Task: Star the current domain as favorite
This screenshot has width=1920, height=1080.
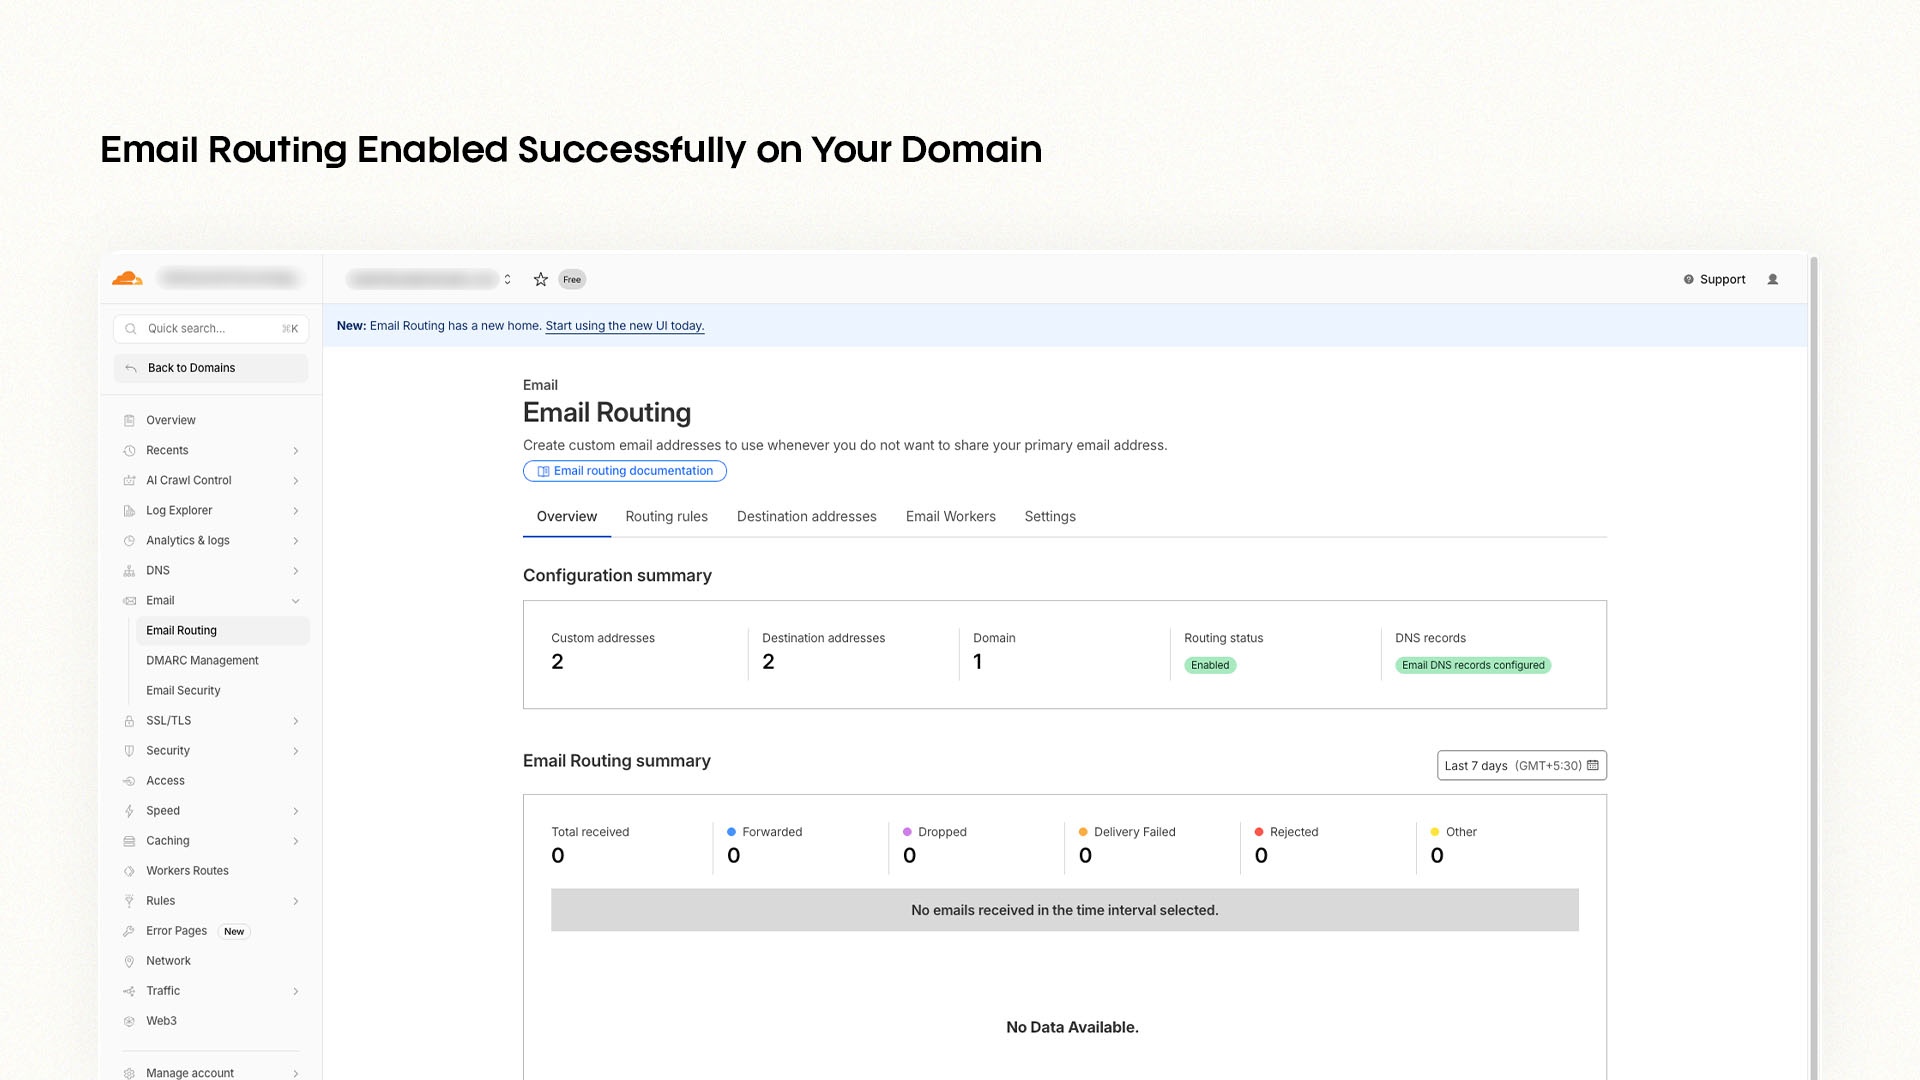Action: pos(541,279)
